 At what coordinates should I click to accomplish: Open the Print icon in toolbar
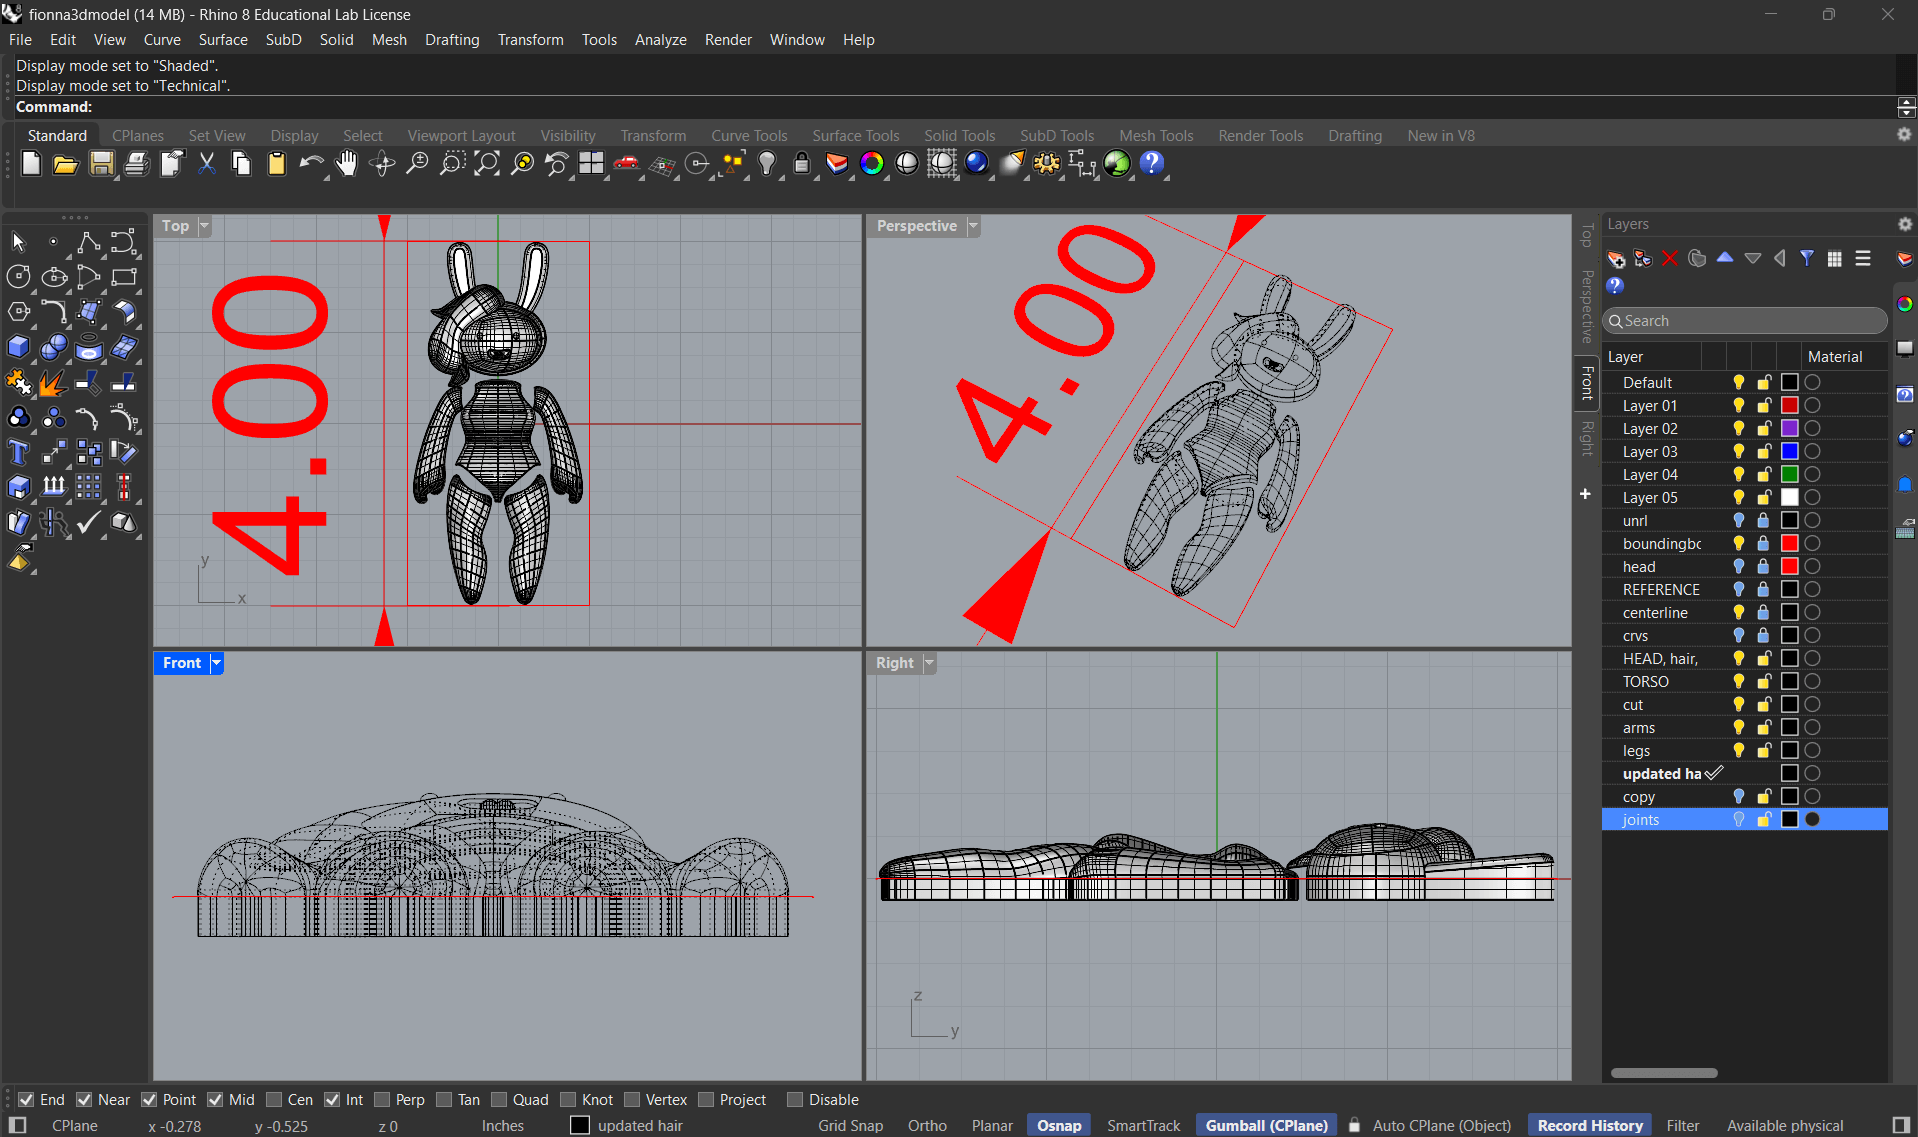(136, 164)
